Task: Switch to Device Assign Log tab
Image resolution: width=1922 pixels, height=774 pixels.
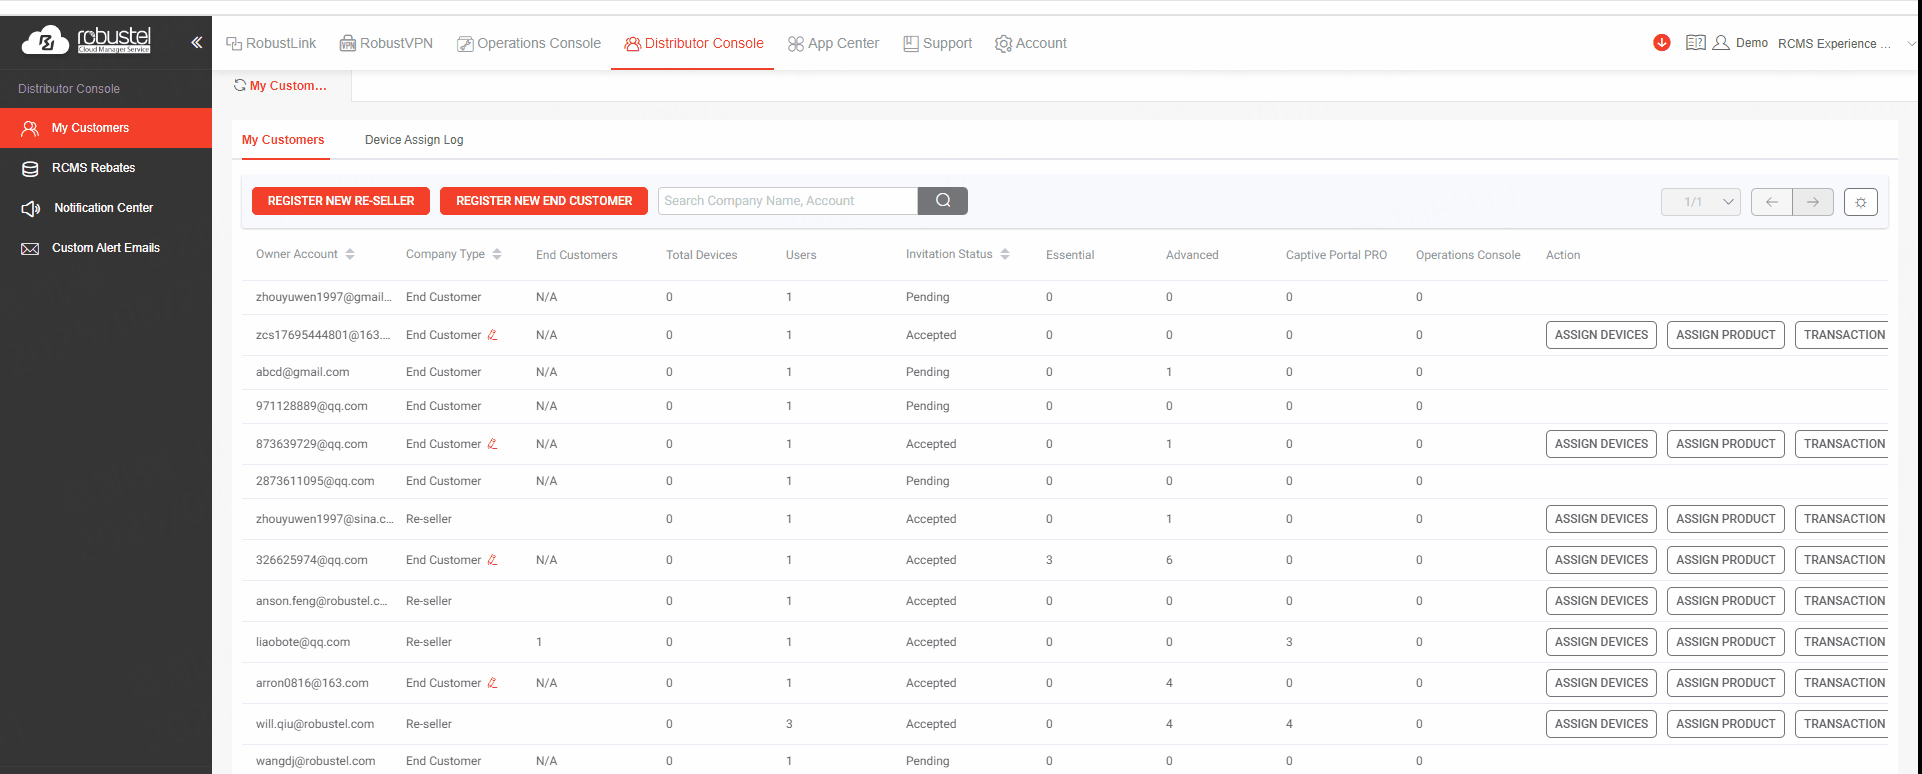Action: [x=414, y=140]
